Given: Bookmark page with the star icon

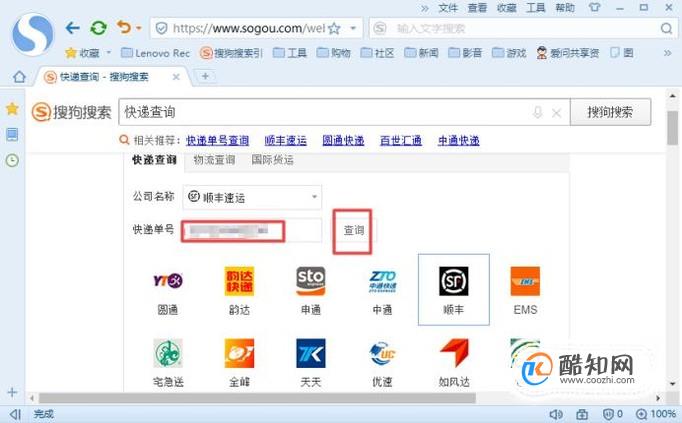Looking at the screenshot, I should click(x=334, y=29).
